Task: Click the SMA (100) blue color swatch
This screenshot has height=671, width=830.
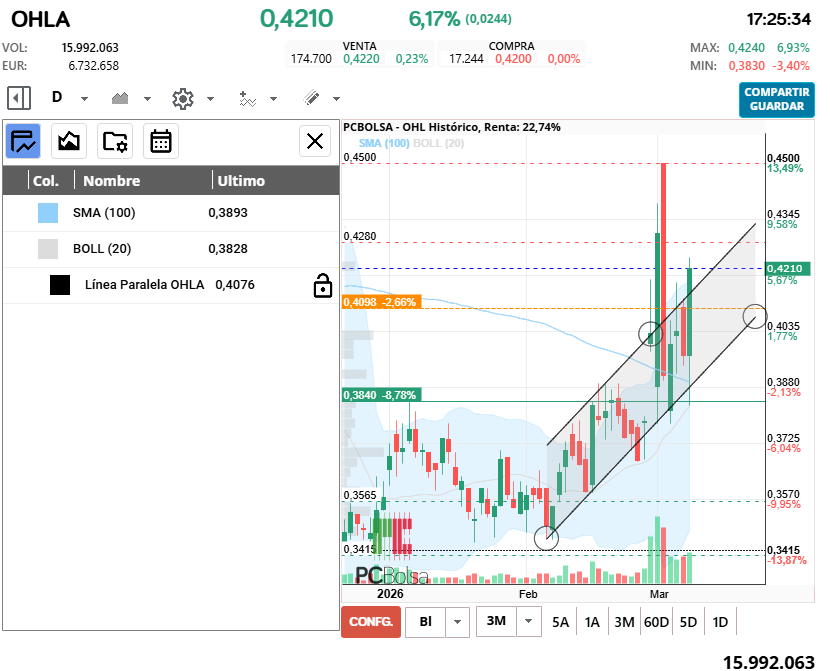Action: coord(48,213)
